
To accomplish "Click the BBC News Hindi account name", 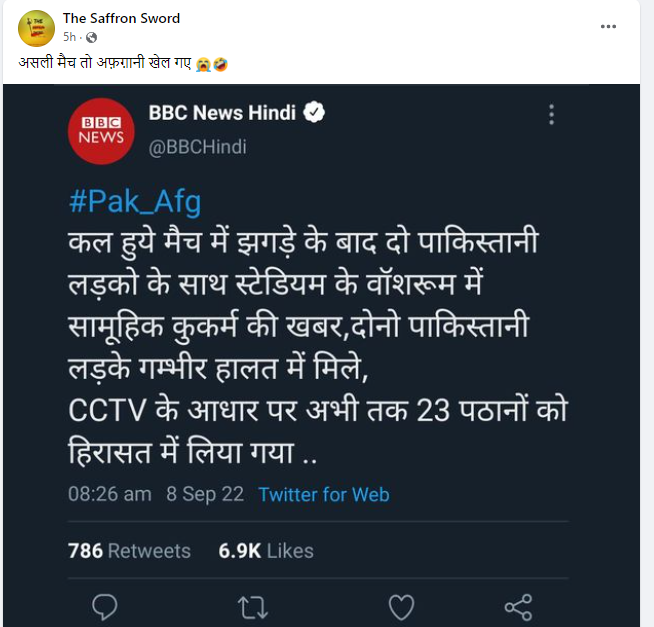I will 222,113.
